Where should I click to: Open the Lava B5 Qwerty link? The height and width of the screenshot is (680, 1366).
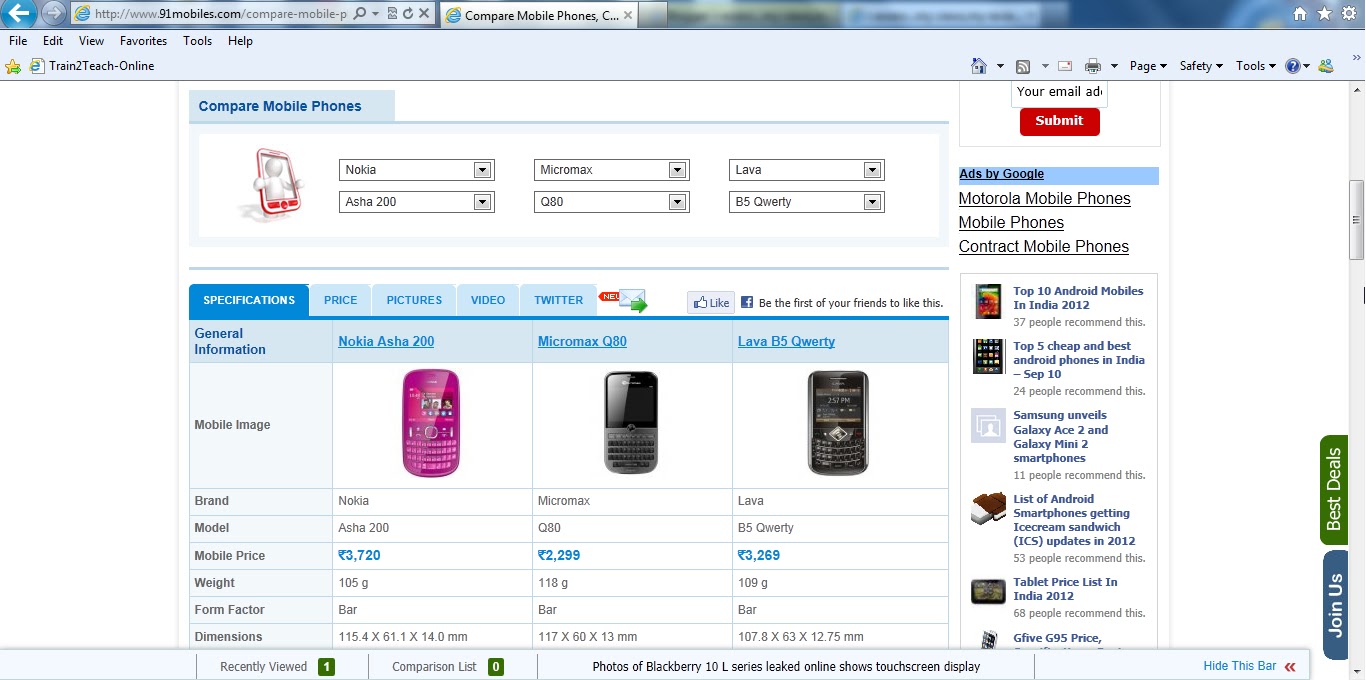[786, 341]
